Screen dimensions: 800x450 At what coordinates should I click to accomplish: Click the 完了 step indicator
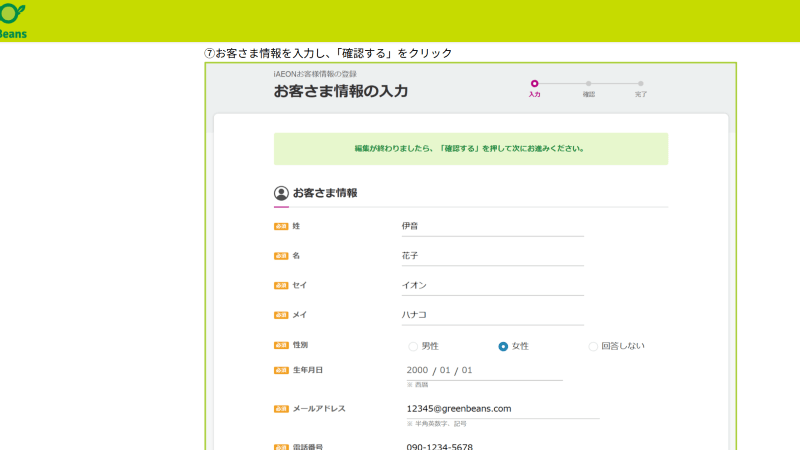(x=641, y=89)
